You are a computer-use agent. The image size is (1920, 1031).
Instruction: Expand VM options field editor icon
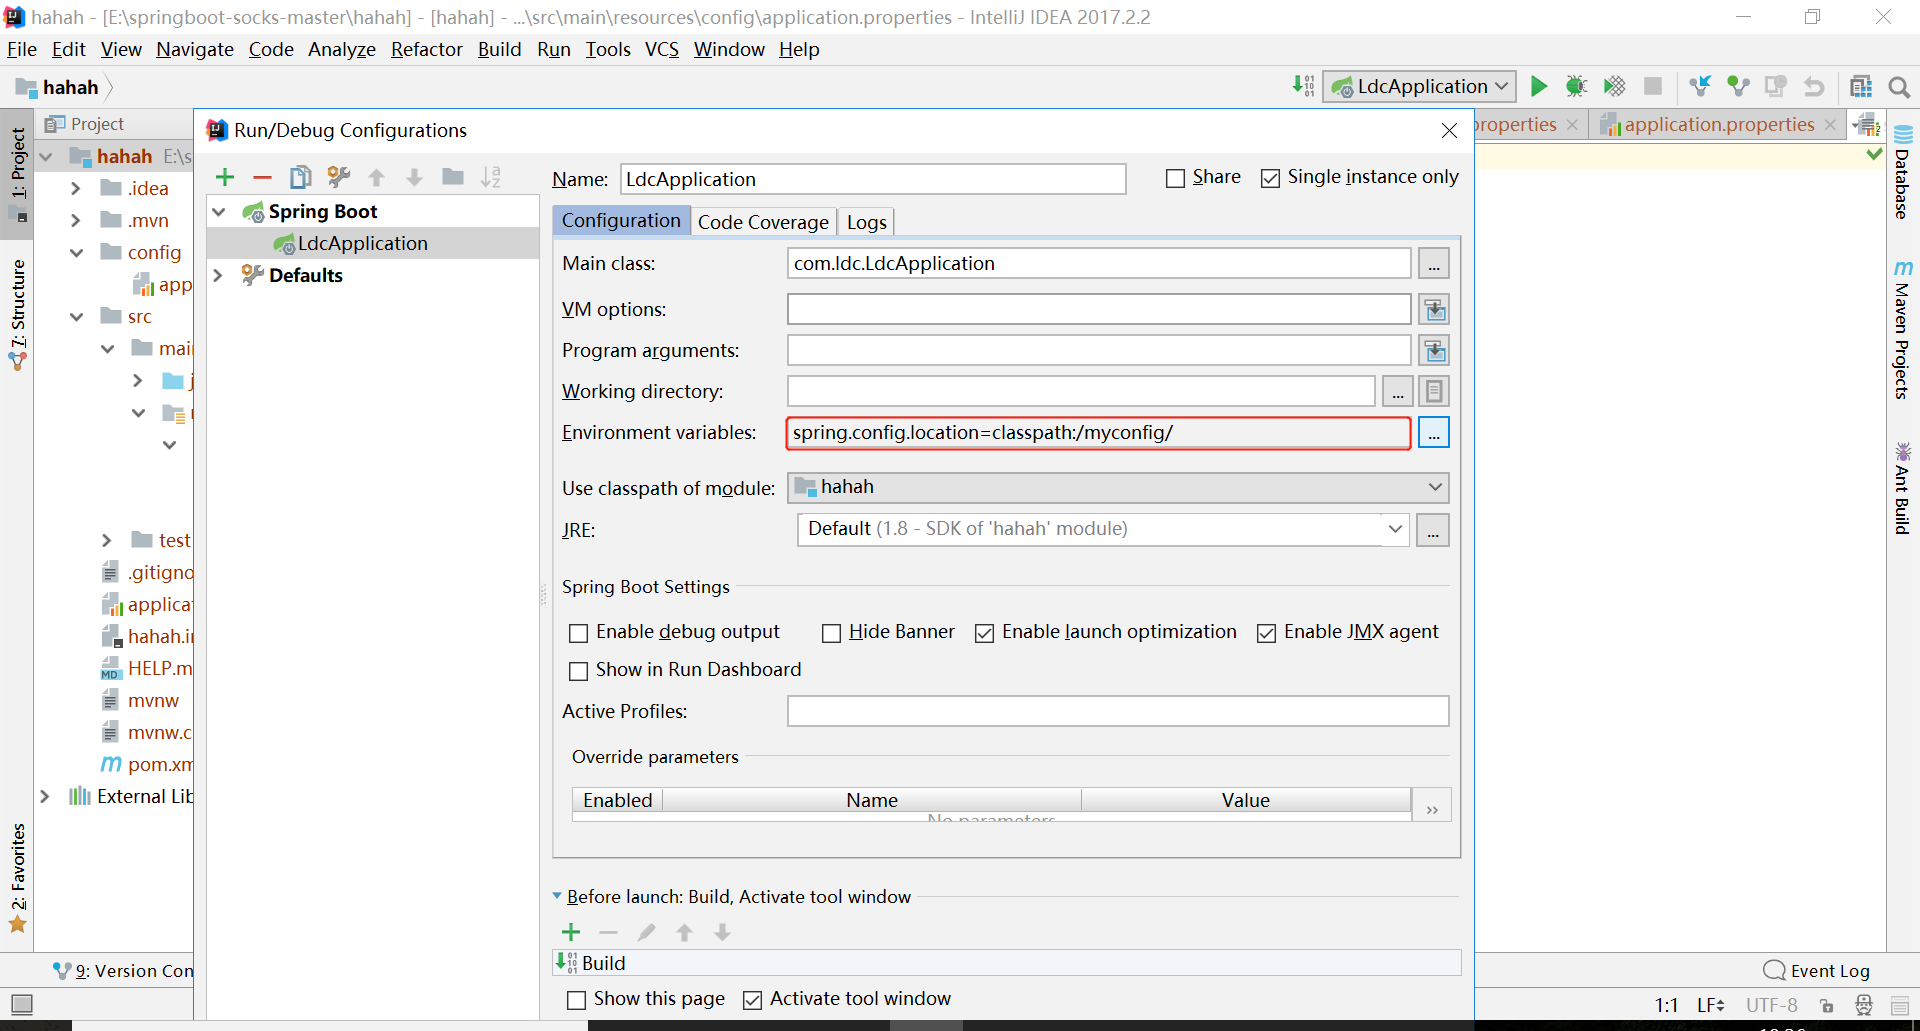(x=1434, y=310)
